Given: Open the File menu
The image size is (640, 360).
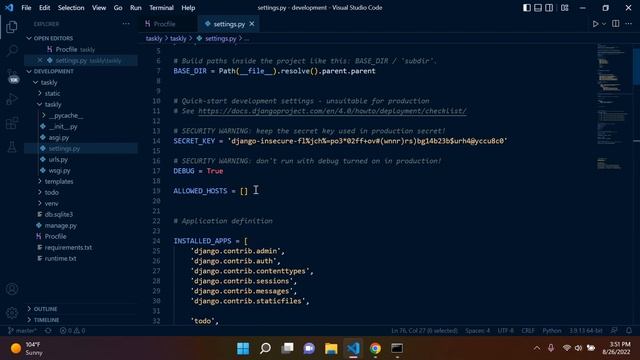Looking at the screenshot, I should (x=26, y=8).
